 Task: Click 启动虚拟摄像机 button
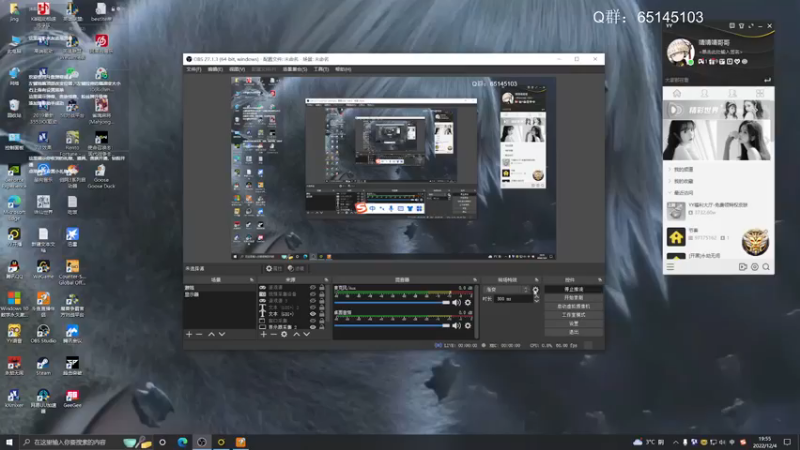point(573,307)
